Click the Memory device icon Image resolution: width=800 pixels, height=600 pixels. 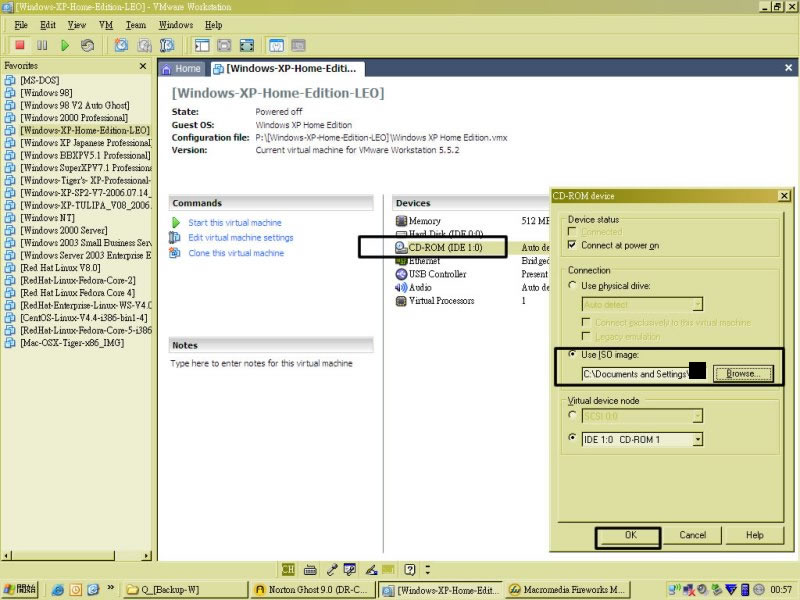(401, 221)
